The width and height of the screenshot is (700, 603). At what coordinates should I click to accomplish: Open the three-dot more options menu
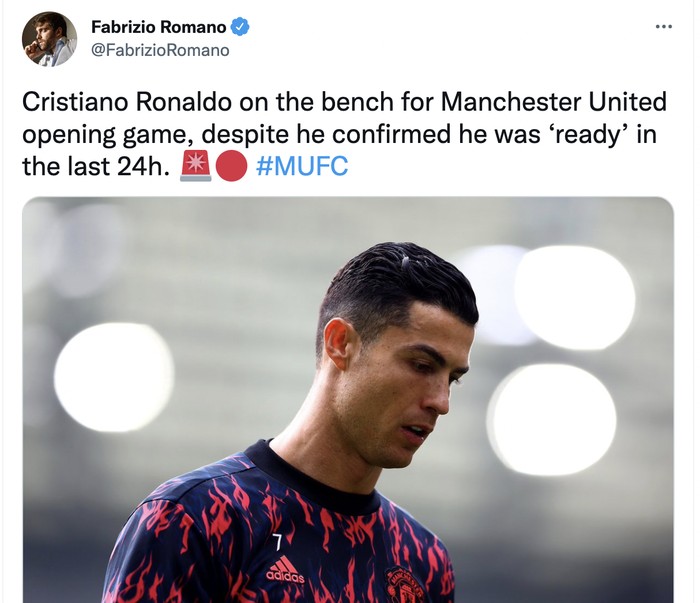point(663,27)
